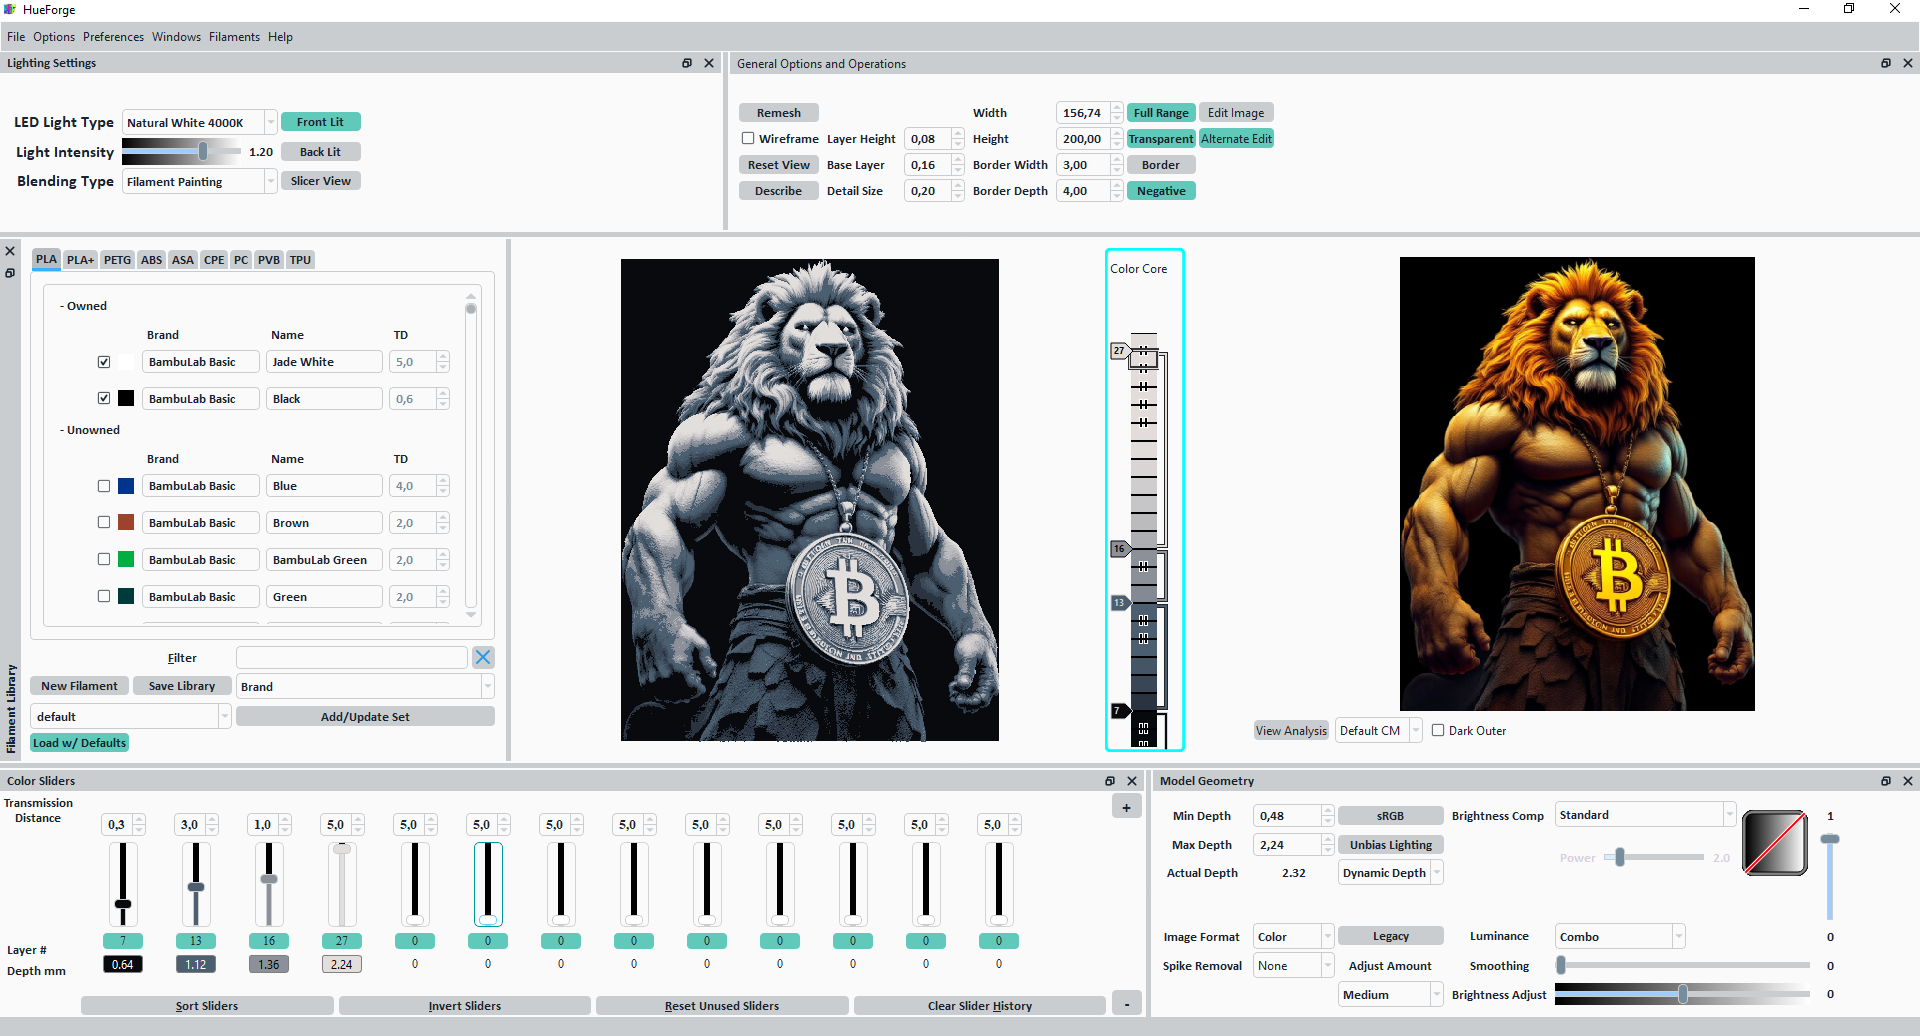Image resolution: width=1920 pixels, height=1036 pixels.
Task: Close the Lighting Settings panel
Action: point(709,63)
